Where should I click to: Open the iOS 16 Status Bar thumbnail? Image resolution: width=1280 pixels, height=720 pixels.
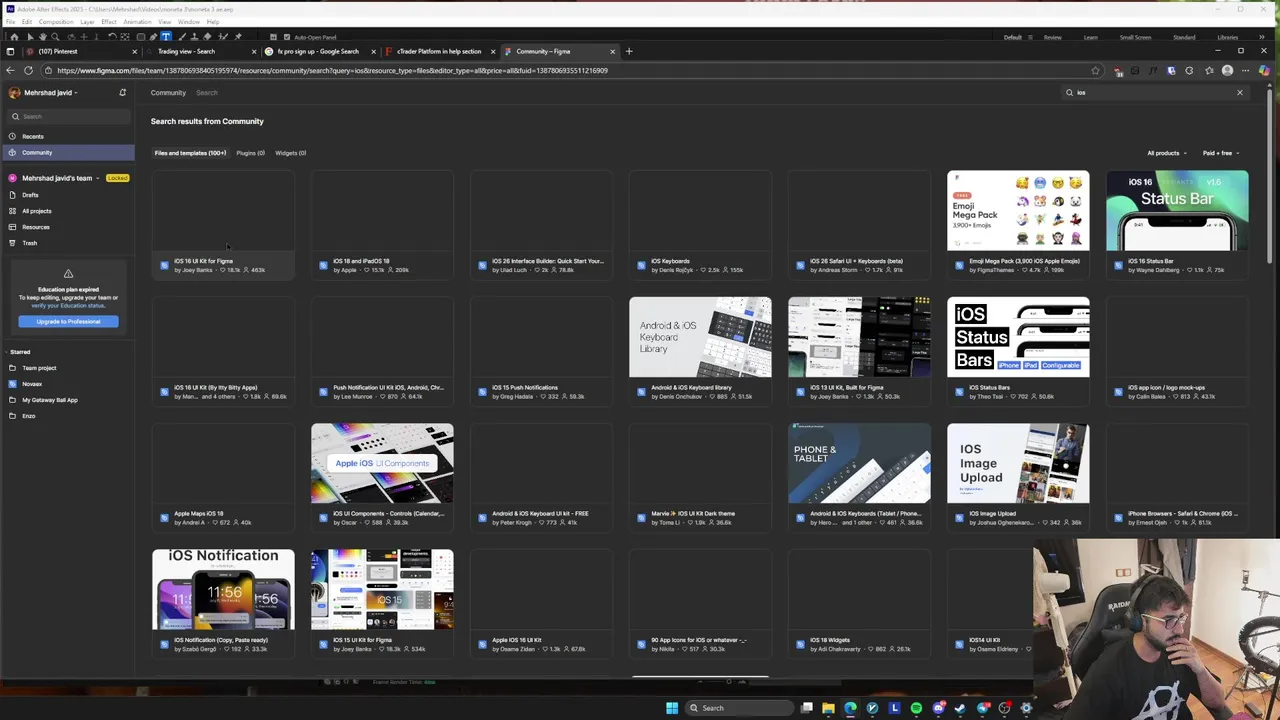point(1177,211)
